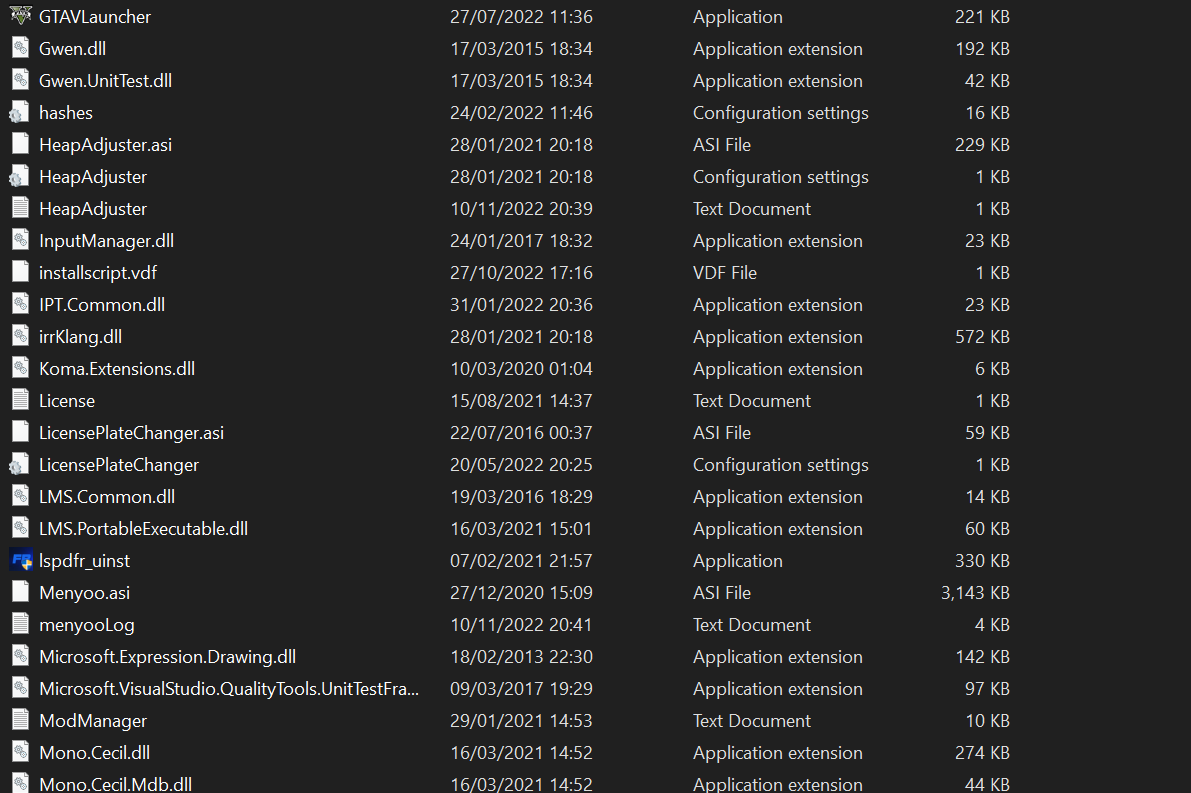
Task: Select the License text document
Action: 67,401
